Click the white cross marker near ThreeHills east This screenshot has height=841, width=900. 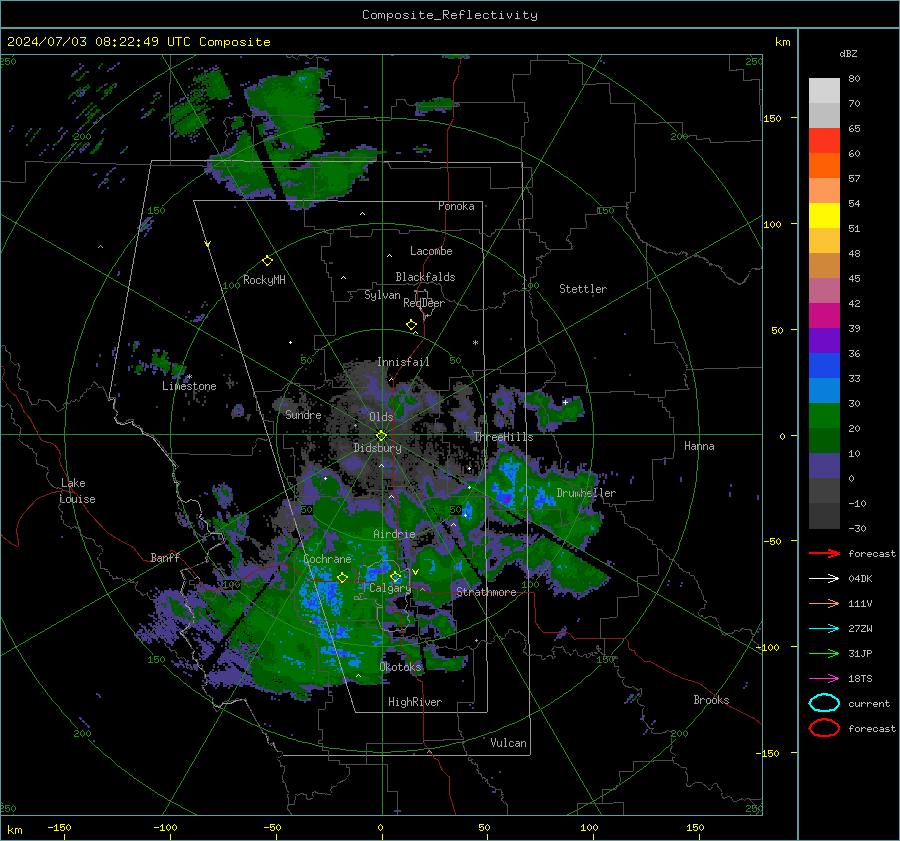(565, 402)
